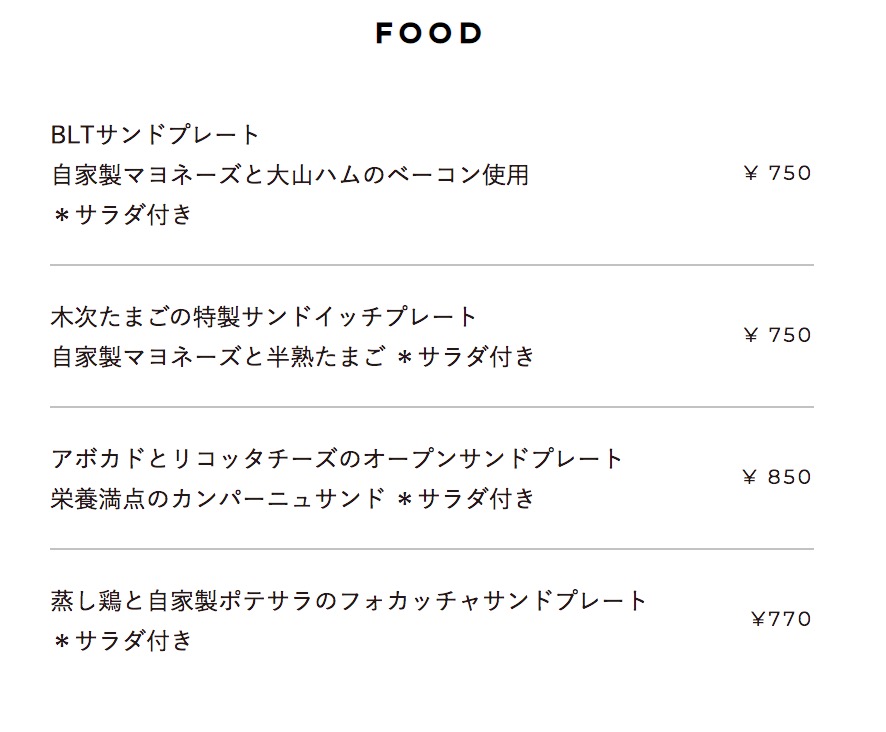
Task: Open the 蒸し鶏と自家製ポテサラのフォカッチャサンドプレート title
Action: 349,602
